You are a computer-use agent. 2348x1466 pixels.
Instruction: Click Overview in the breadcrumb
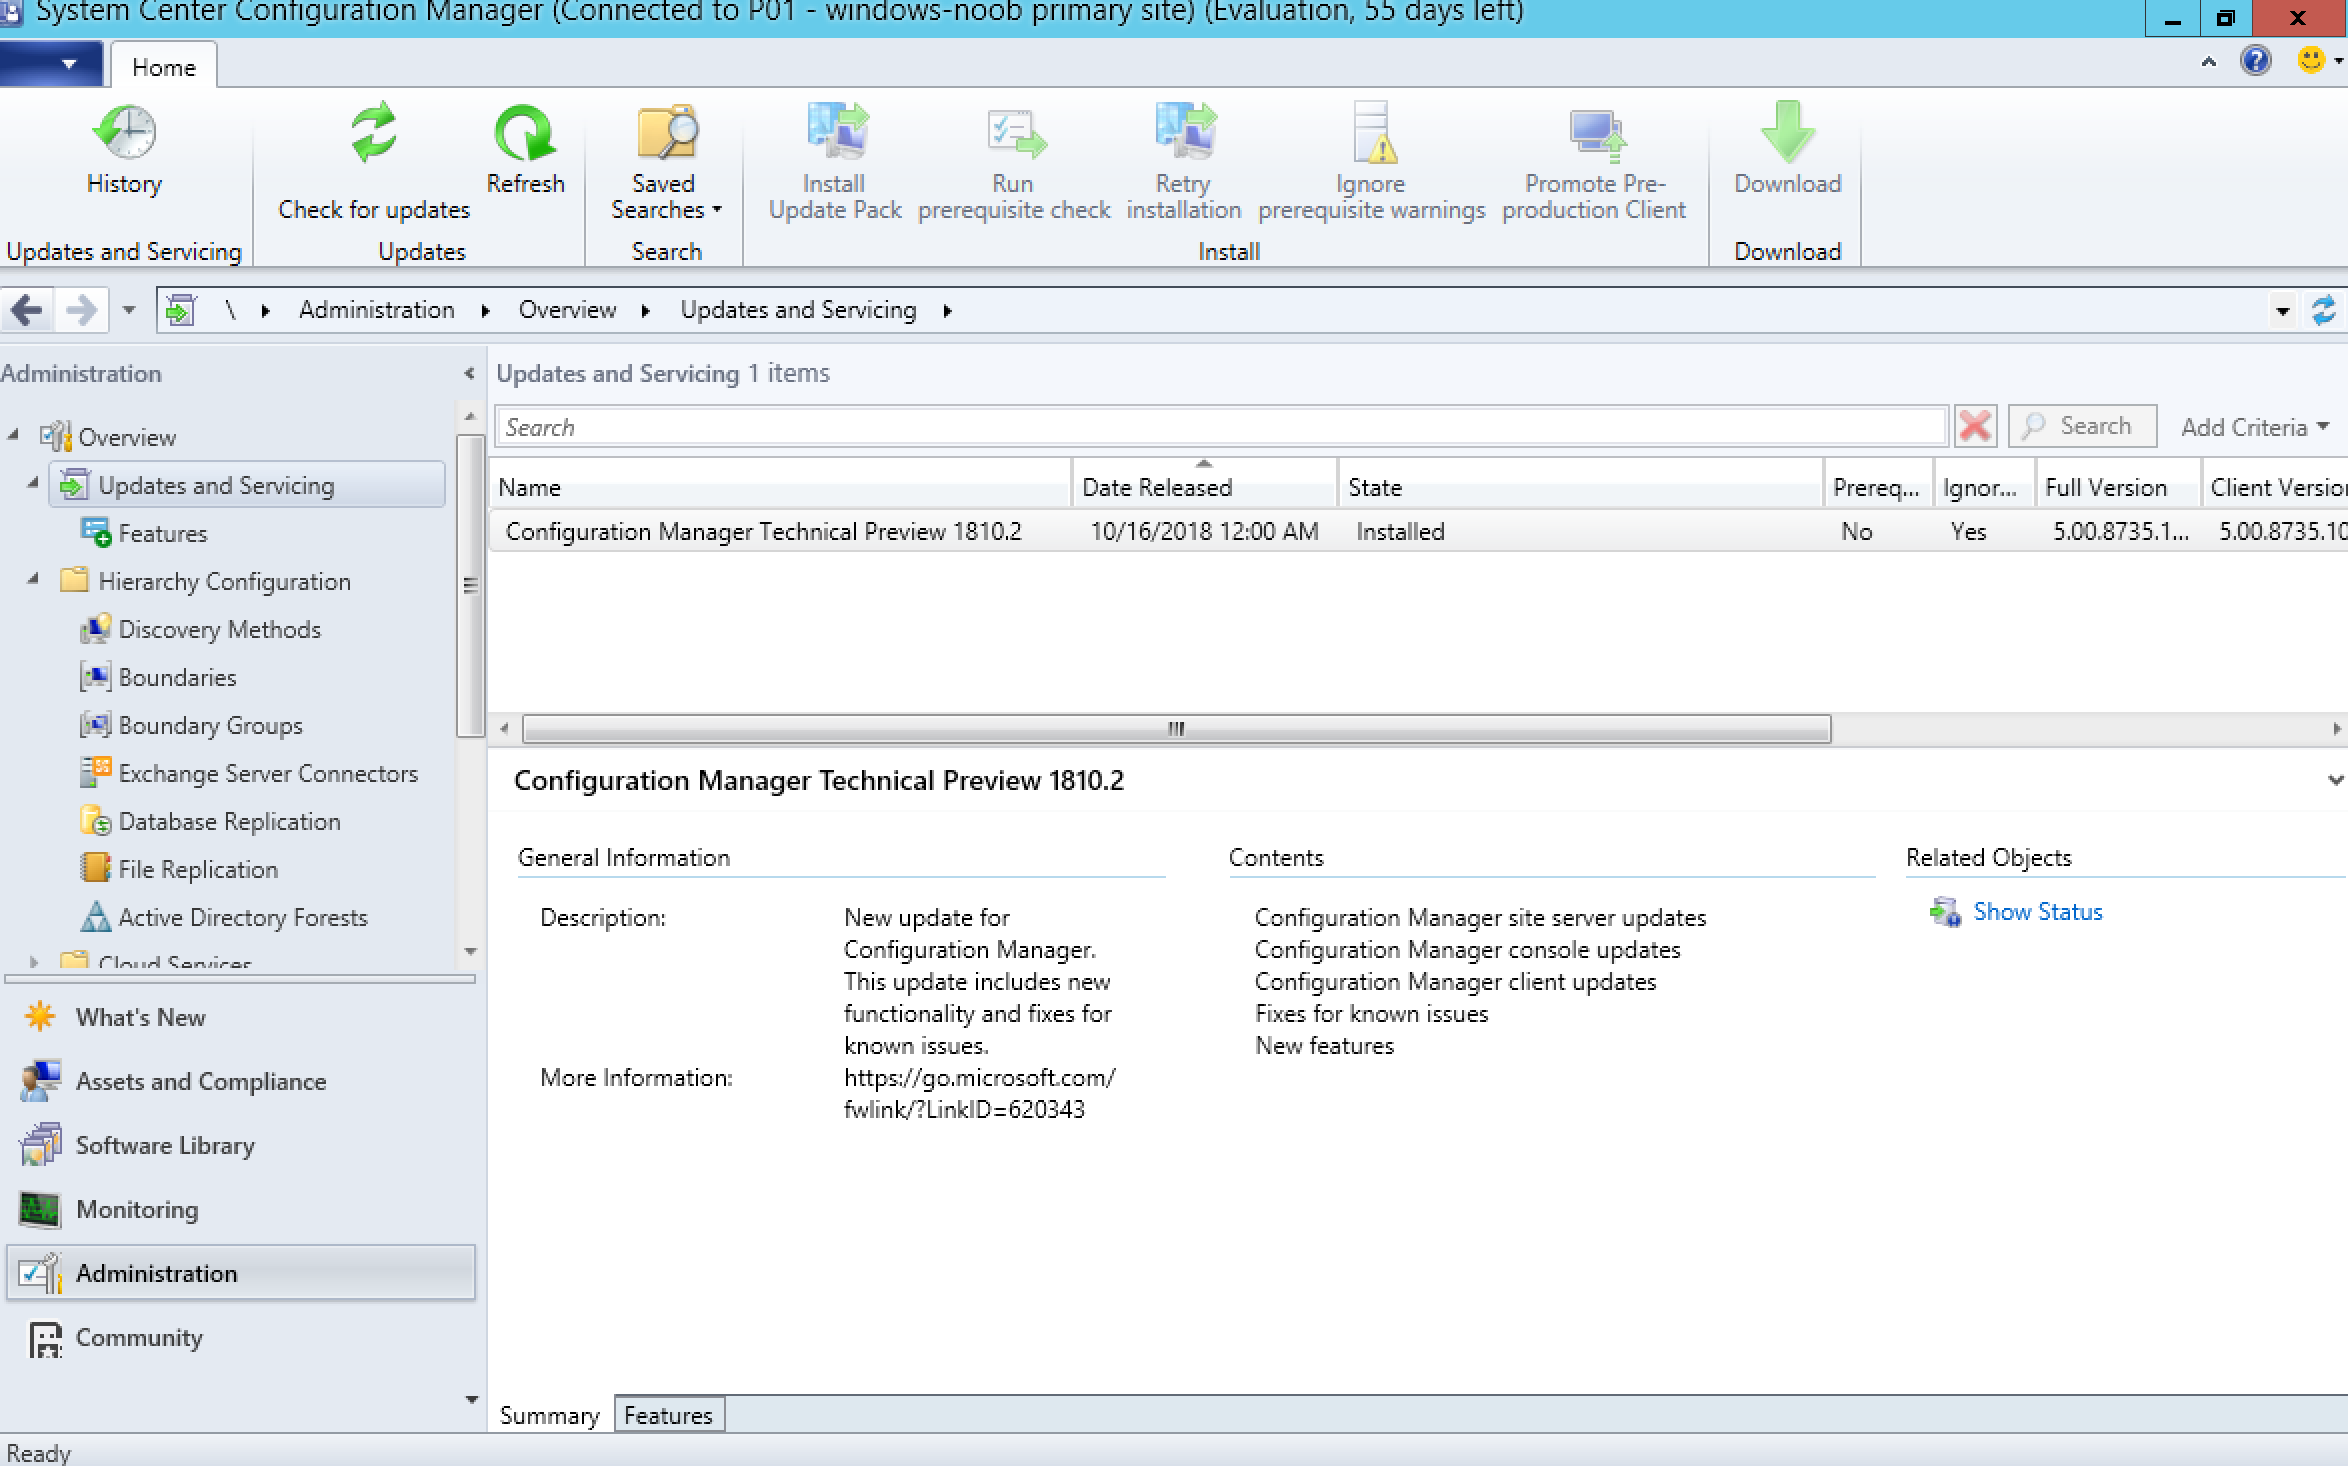click(567, 310)
